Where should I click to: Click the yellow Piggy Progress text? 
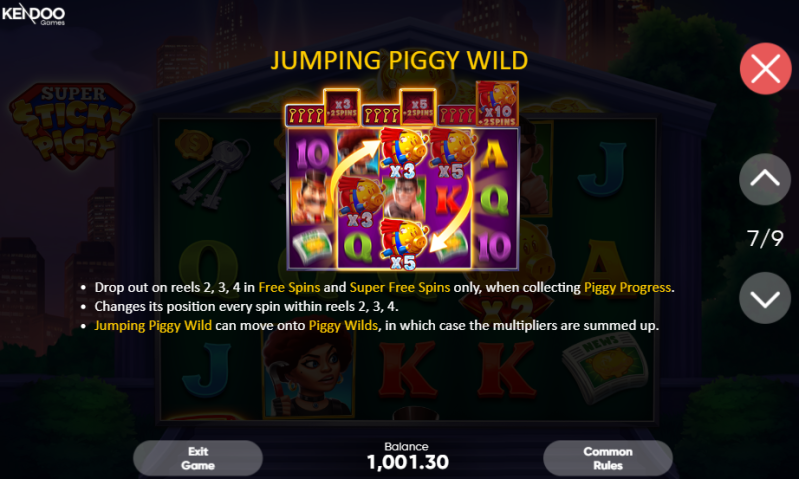[x=627, y=287]
